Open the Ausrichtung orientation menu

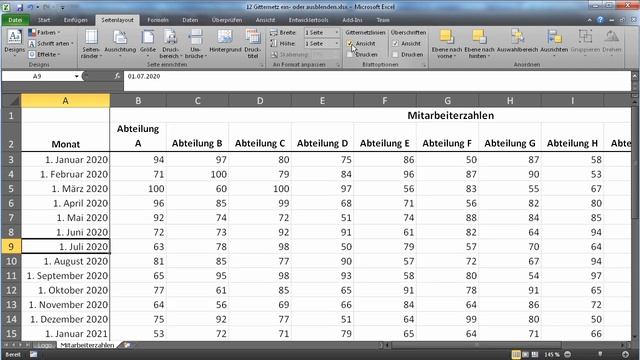(120, 43)
